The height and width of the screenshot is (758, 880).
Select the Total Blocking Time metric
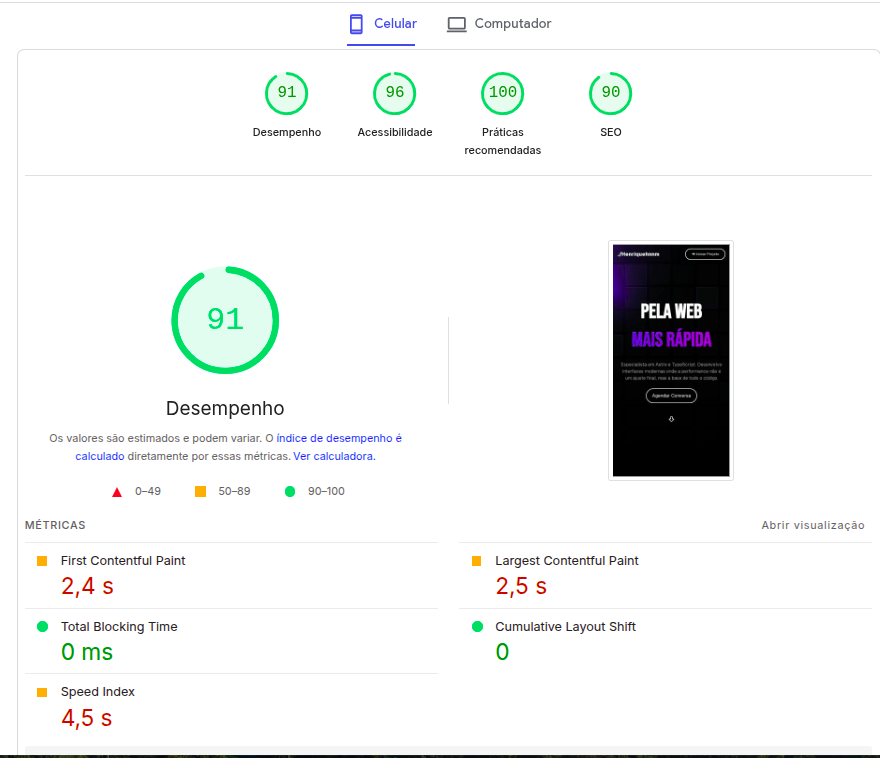point(119,627)
